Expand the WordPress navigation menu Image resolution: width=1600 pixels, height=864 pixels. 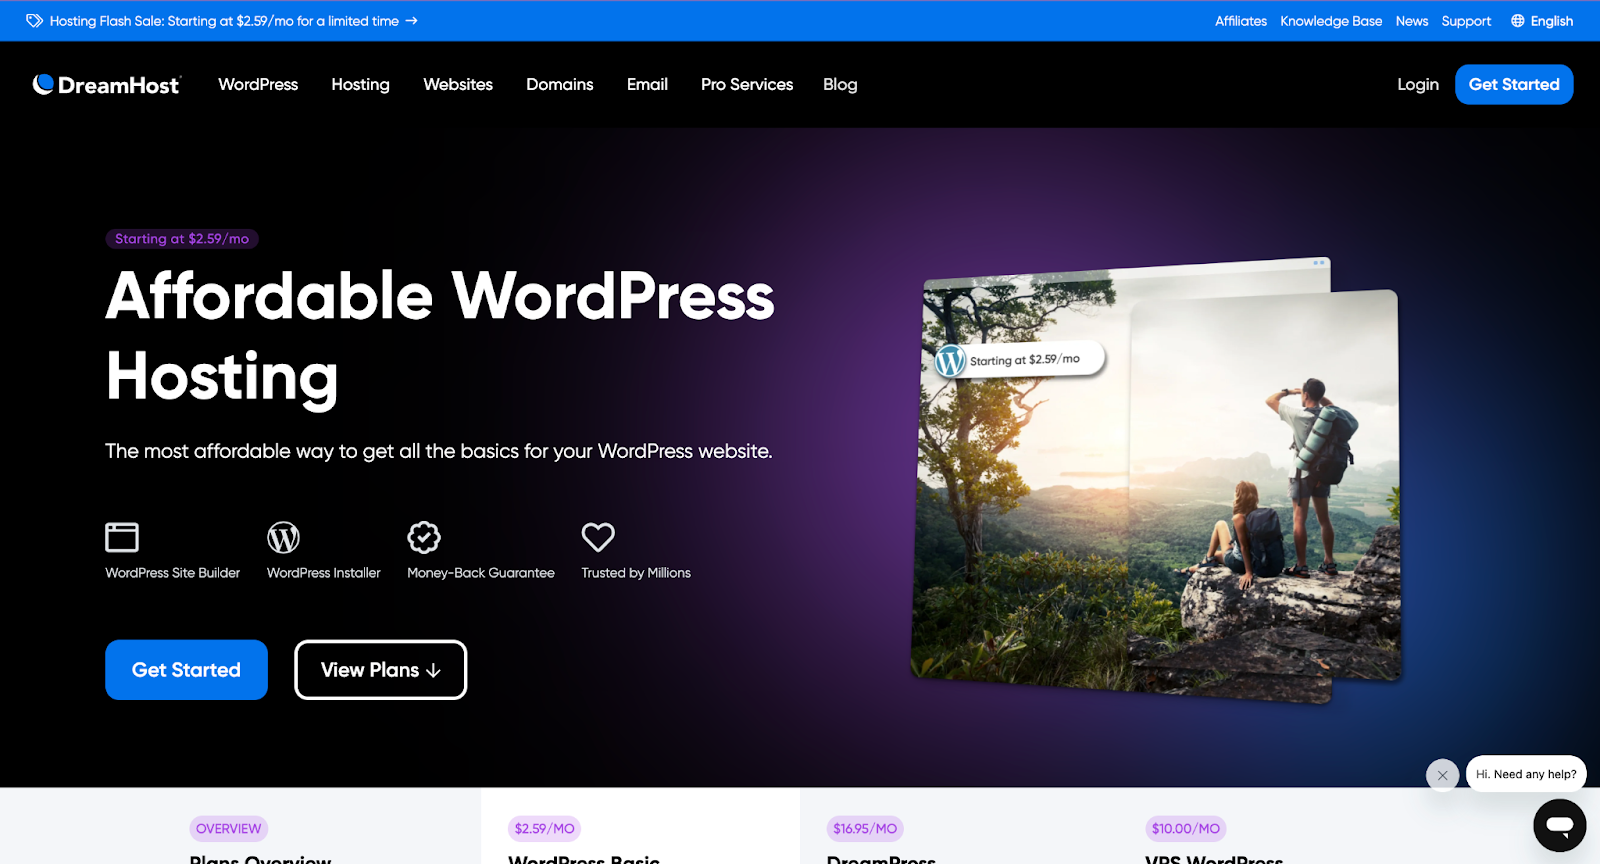(x=258, y=85)
